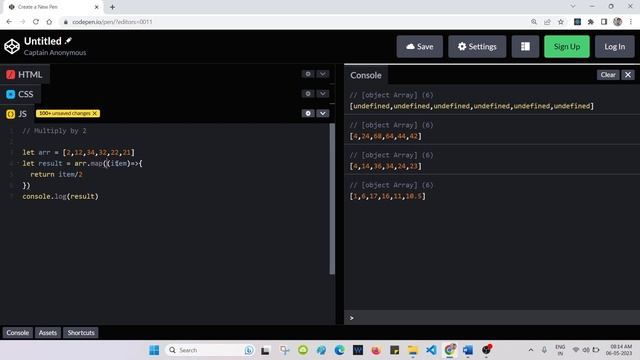
Task: Go to browser home page
Action: (x=49, y=22)
